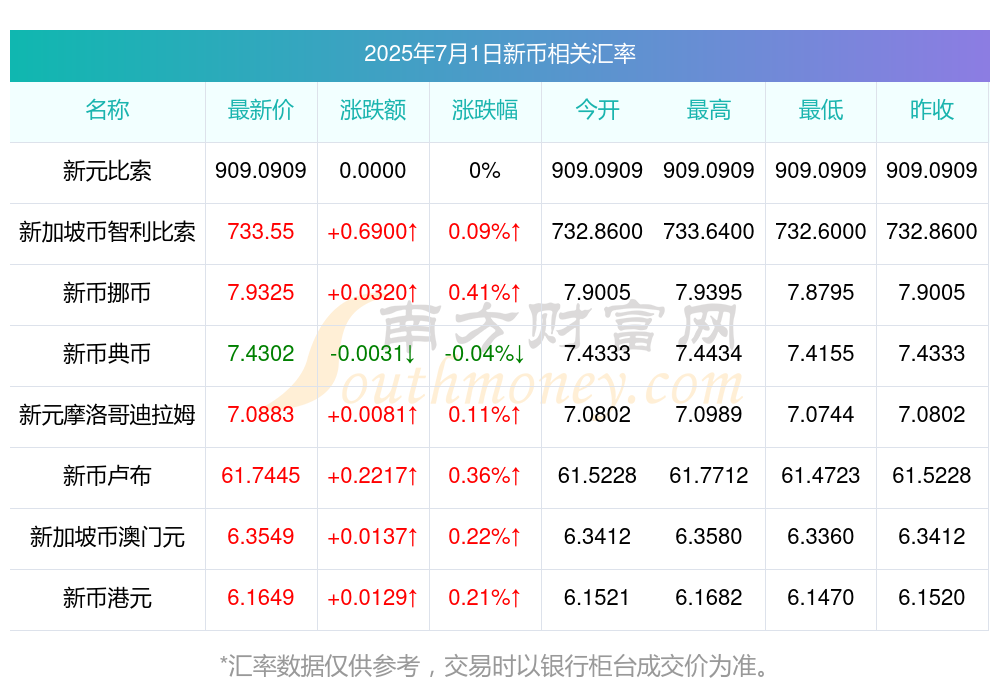The image size is (1000, 698).
Task: Click latest price 6.3549
Action: pos(261,537)
